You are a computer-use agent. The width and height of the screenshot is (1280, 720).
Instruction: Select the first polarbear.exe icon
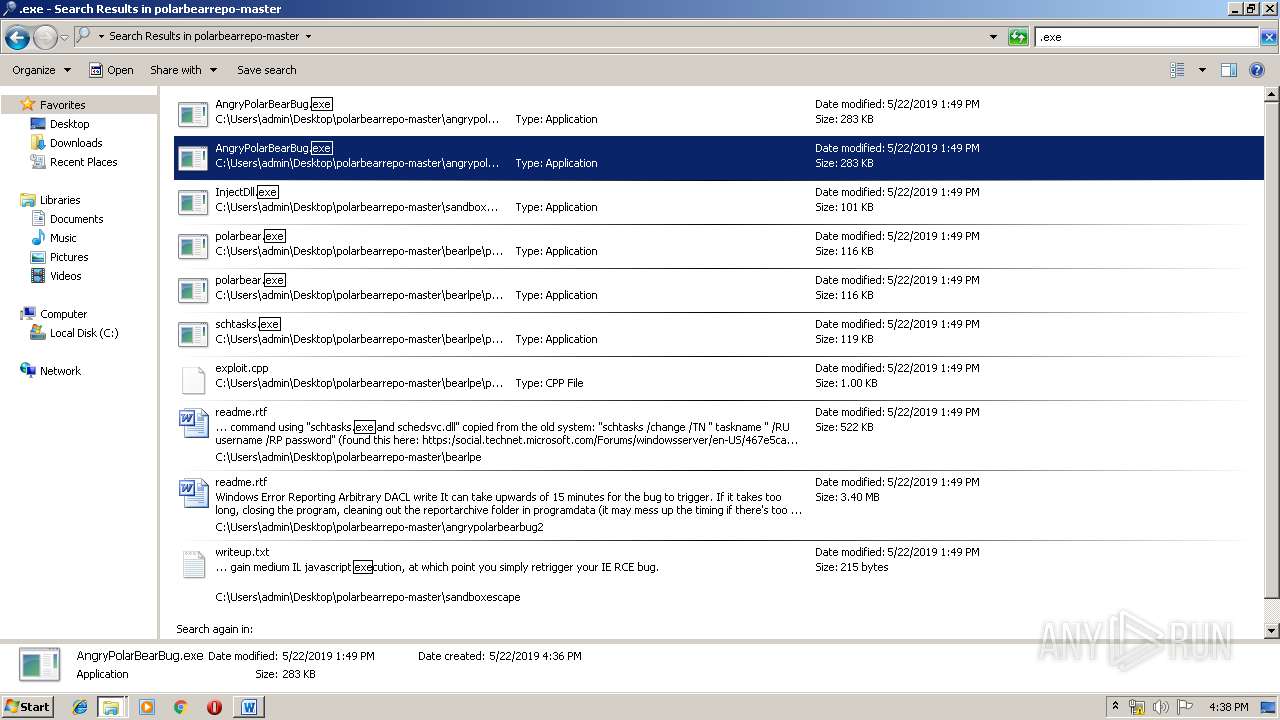(193, 245)
